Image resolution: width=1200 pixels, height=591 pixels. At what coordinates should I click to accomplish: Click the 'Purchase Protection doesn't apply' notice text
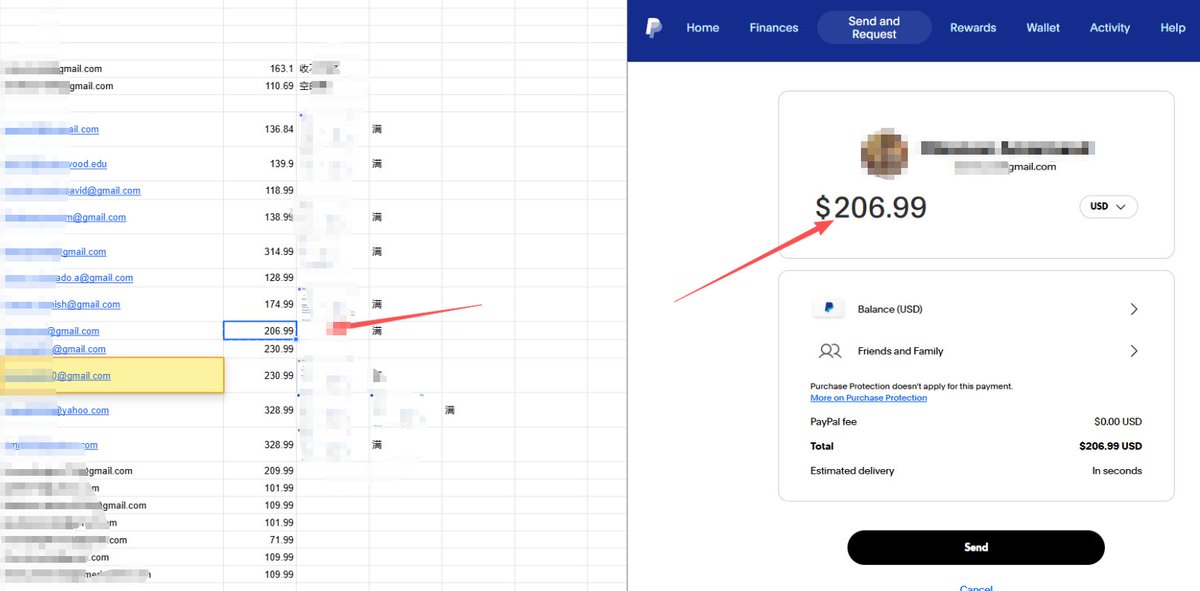(911, 386)
